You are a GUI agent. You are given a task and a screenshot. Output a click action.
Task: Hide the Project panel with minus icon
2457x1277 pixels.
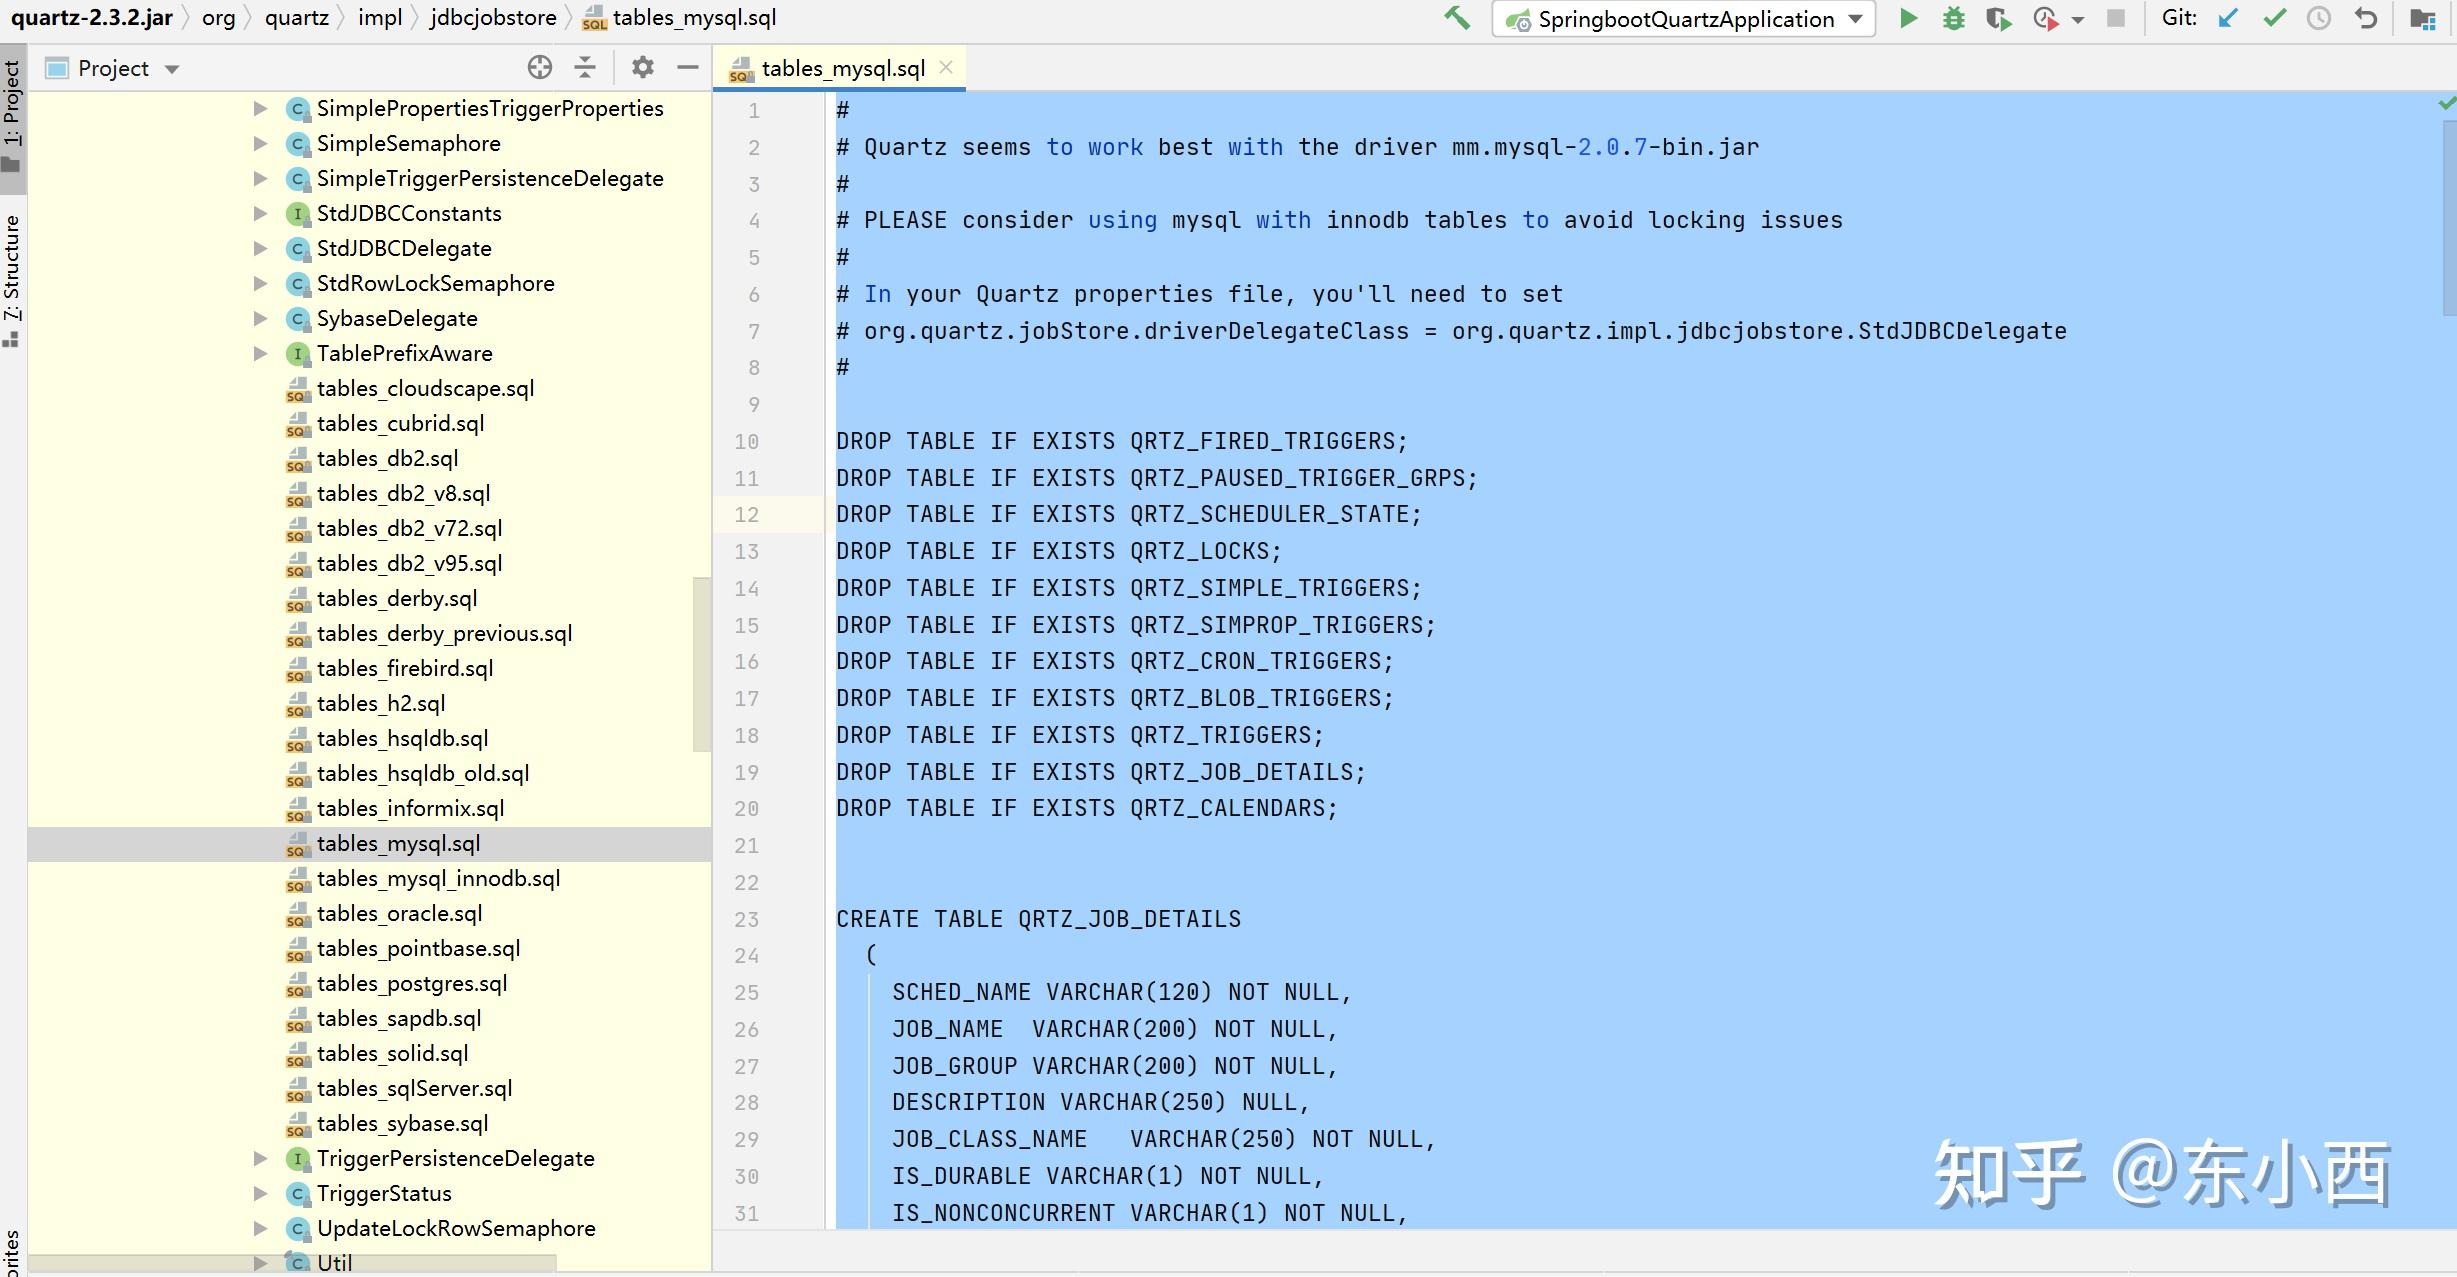(x=687, y=67)
